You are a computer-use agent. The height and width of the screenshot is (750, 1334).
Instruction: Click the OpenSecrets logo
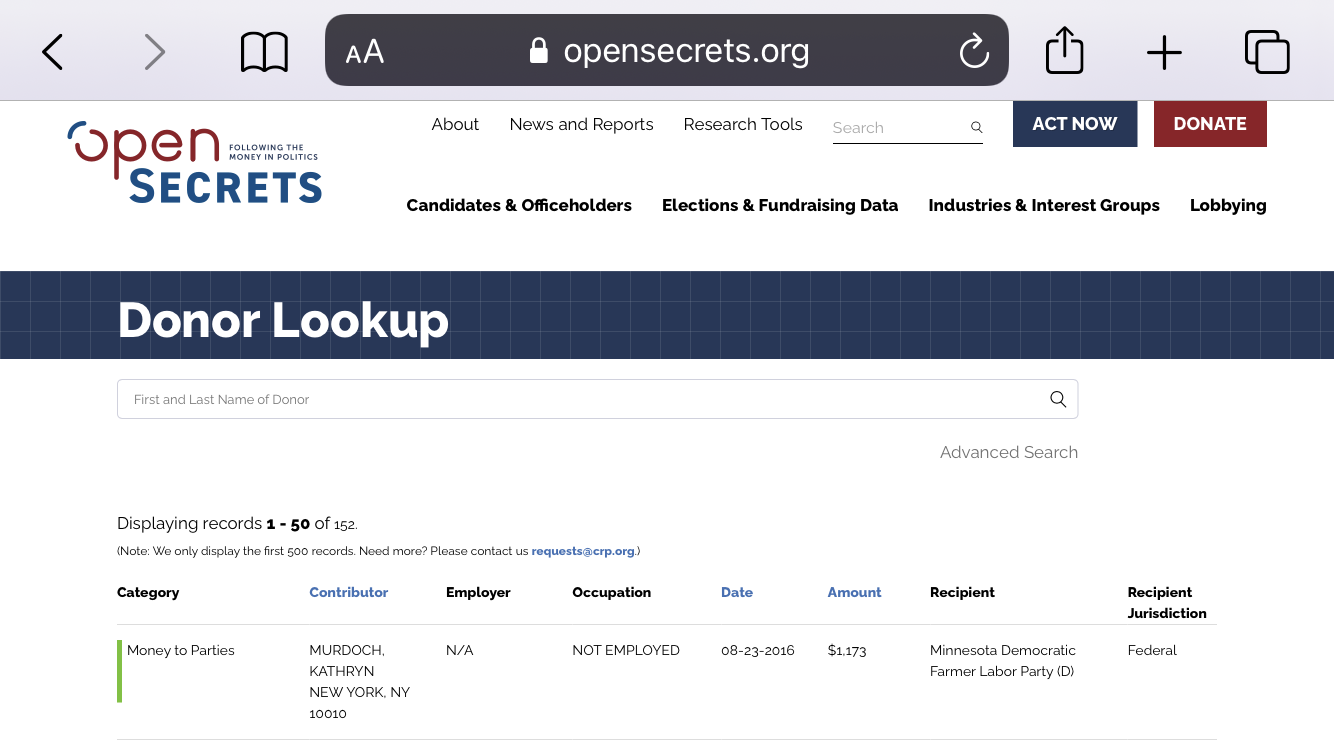coord(195,162)
